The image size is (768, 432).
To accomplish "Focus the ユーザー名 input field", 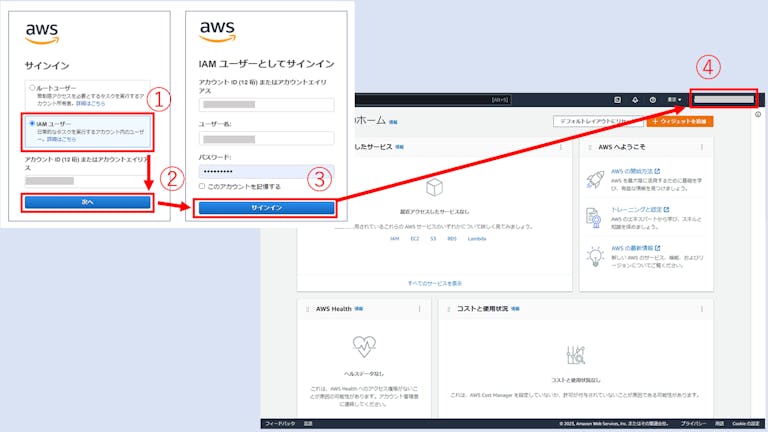I will coord(266,139).
